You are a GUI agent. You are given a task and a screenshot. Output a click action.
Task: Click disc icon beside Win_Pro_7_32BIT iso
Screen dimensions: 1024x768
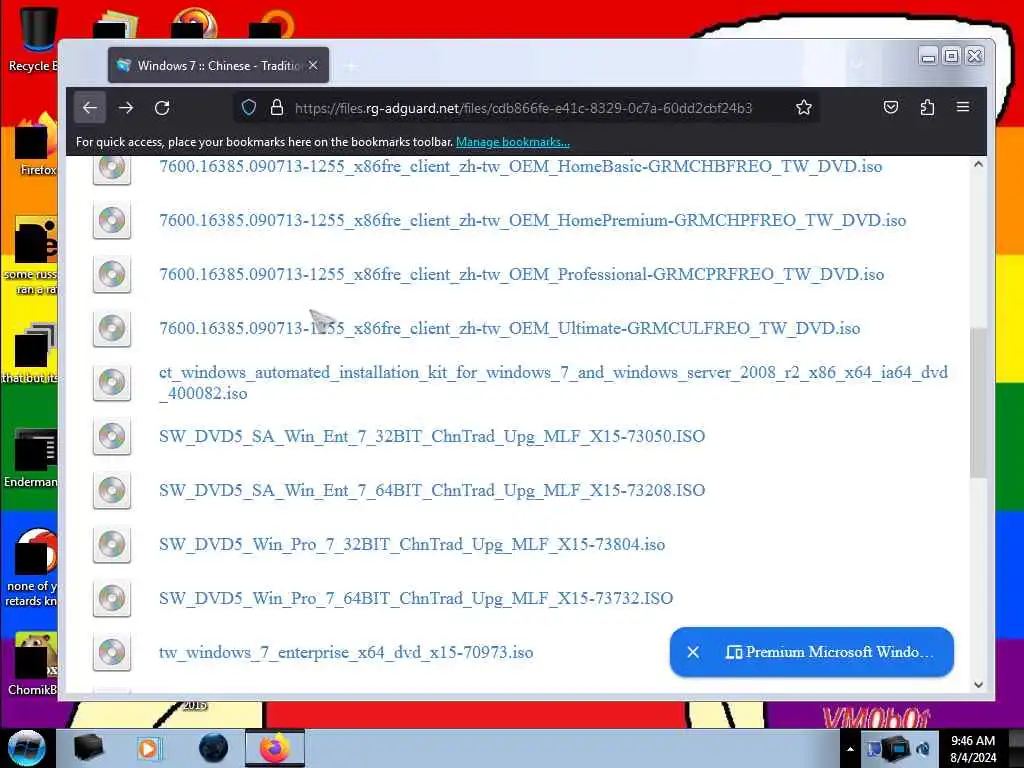pos(112,545)
